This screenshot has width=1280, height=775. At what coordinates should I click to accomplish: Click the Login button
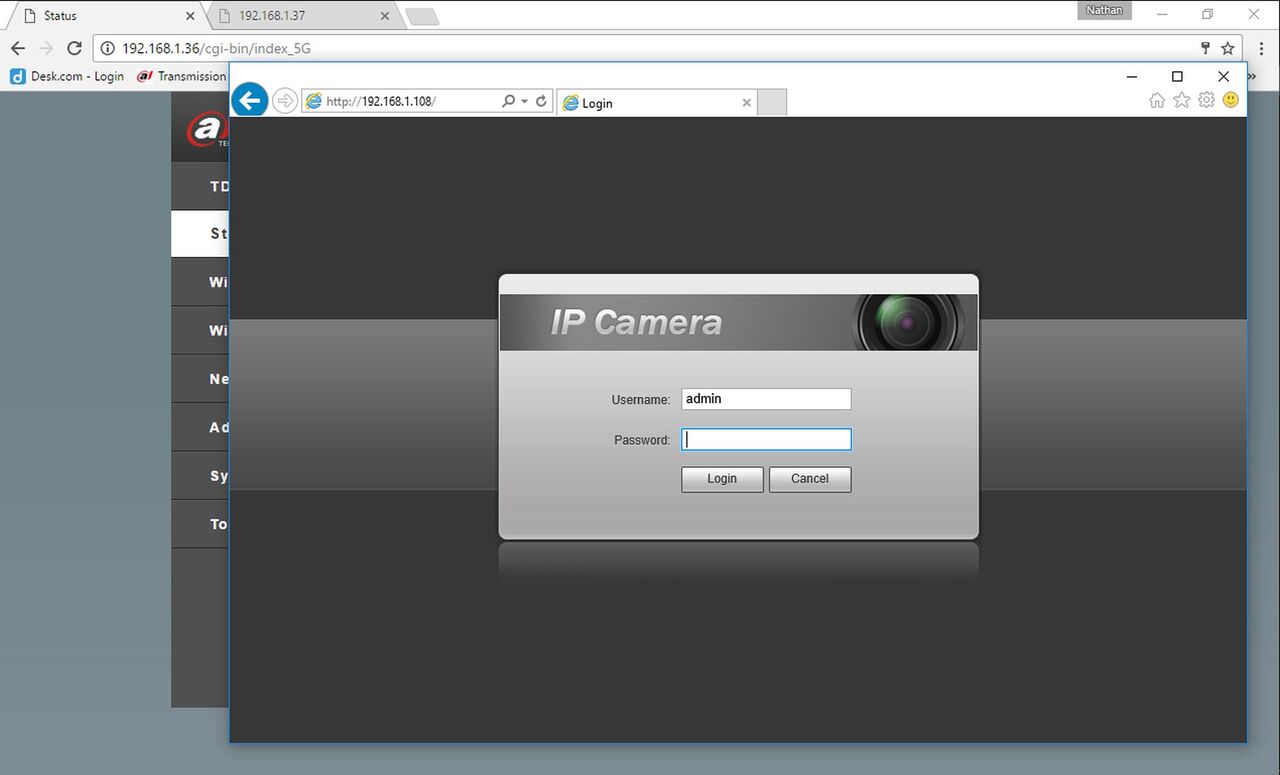(722, 479)
